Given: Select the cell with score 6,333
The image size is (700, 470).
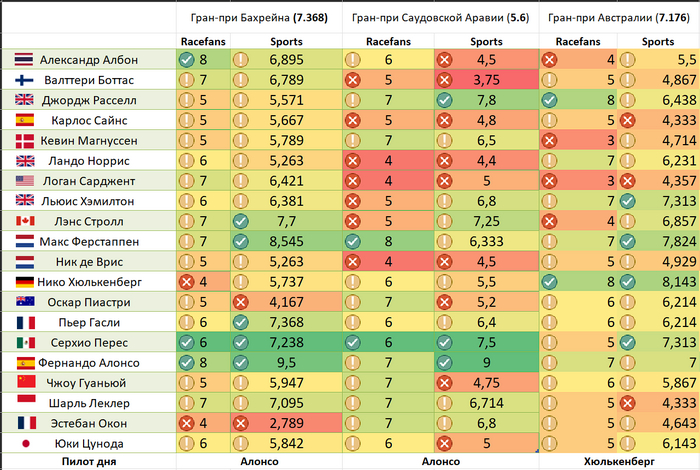Looking at the screenshot, I should click(486, 241).
